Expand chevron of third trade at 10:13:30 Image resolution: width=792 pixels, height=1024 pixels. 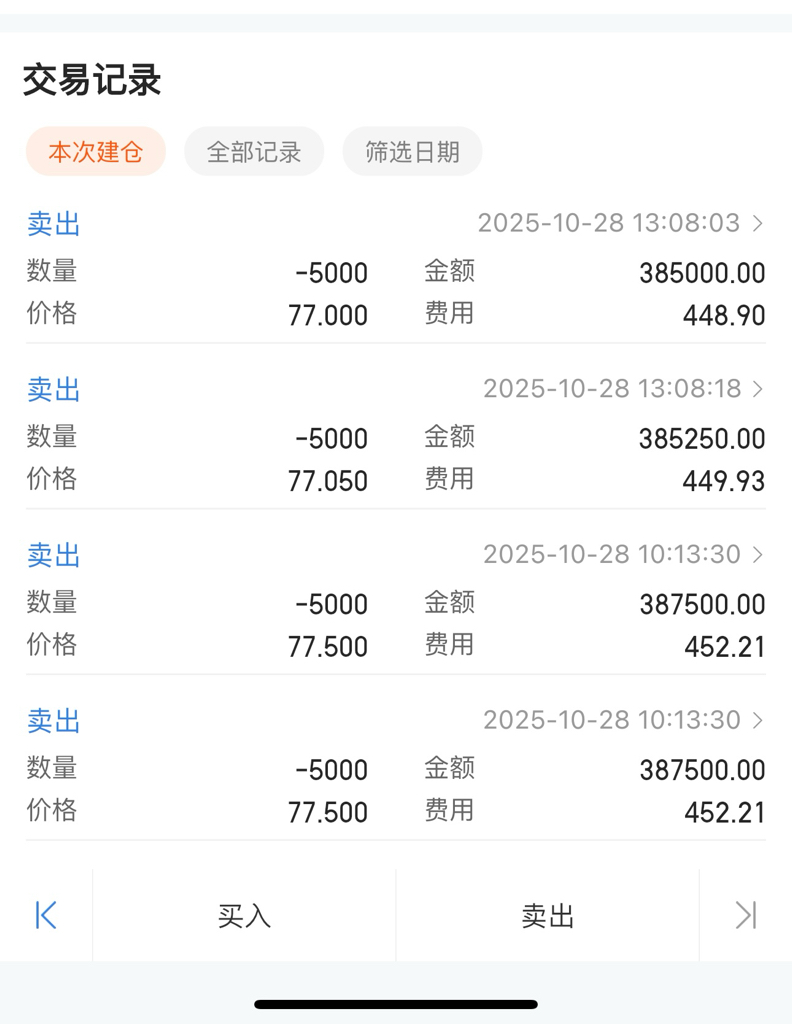(757, 555)
